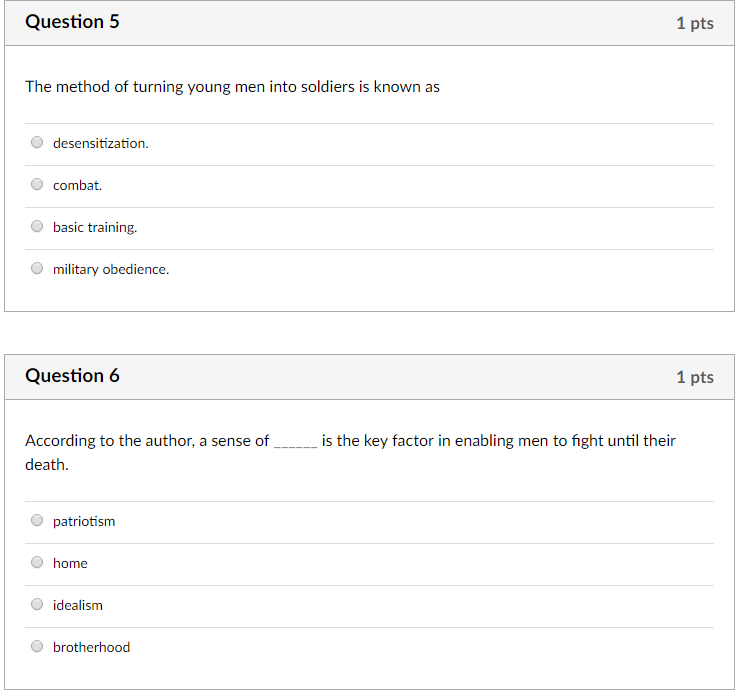Select the idealism radio button
This screenshot has height=690, width=739.
37,604
